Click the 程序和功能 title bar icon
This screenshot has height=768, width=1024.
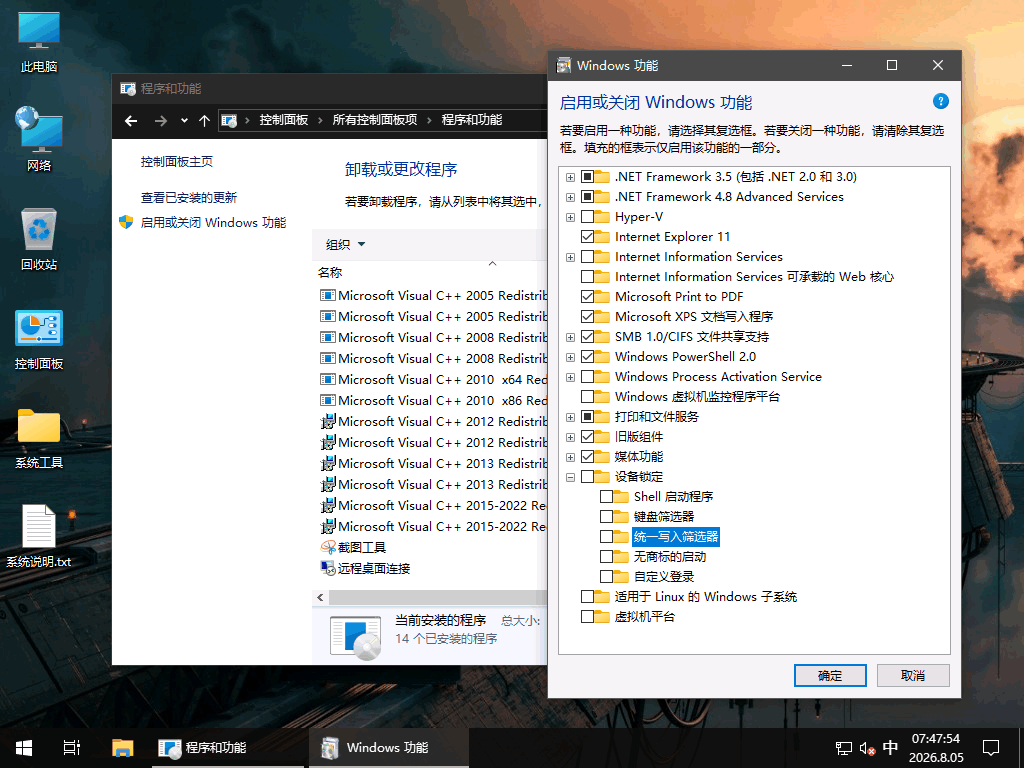click(128, 88)
